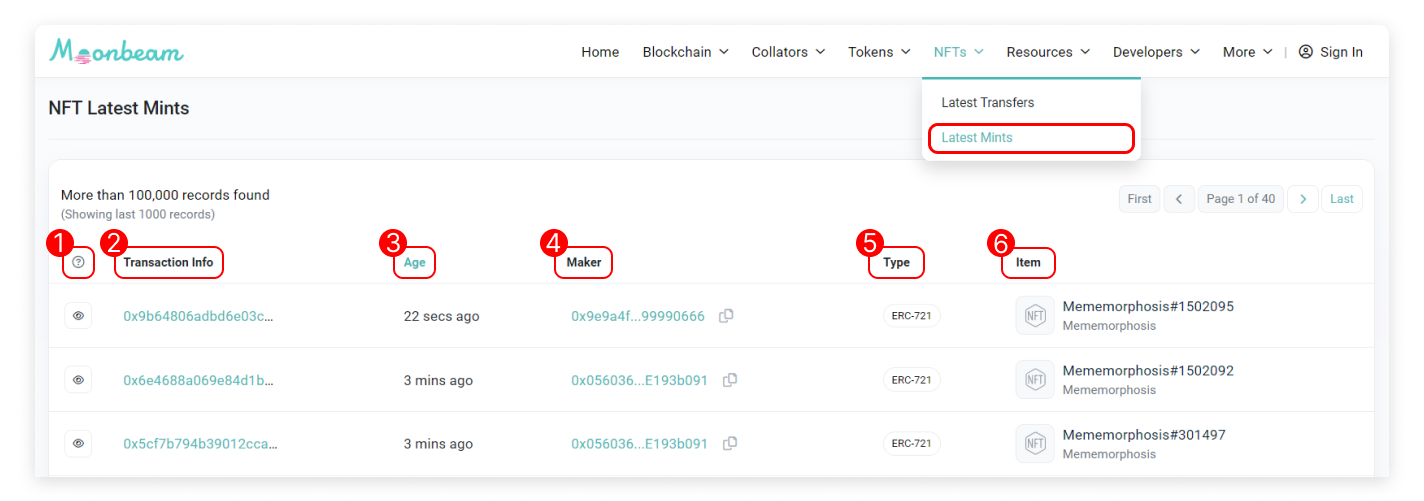The height and width of the screenshot is (501, 1424).
Task: Expand the Tokens menu
Action: (x=879, y=52)
